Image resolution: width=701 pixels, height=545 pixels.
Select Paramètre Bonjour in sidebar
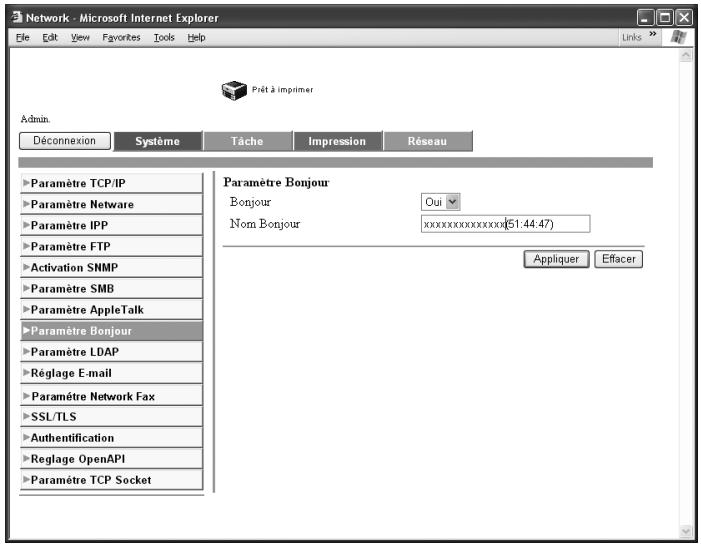(x=111, y=331)
